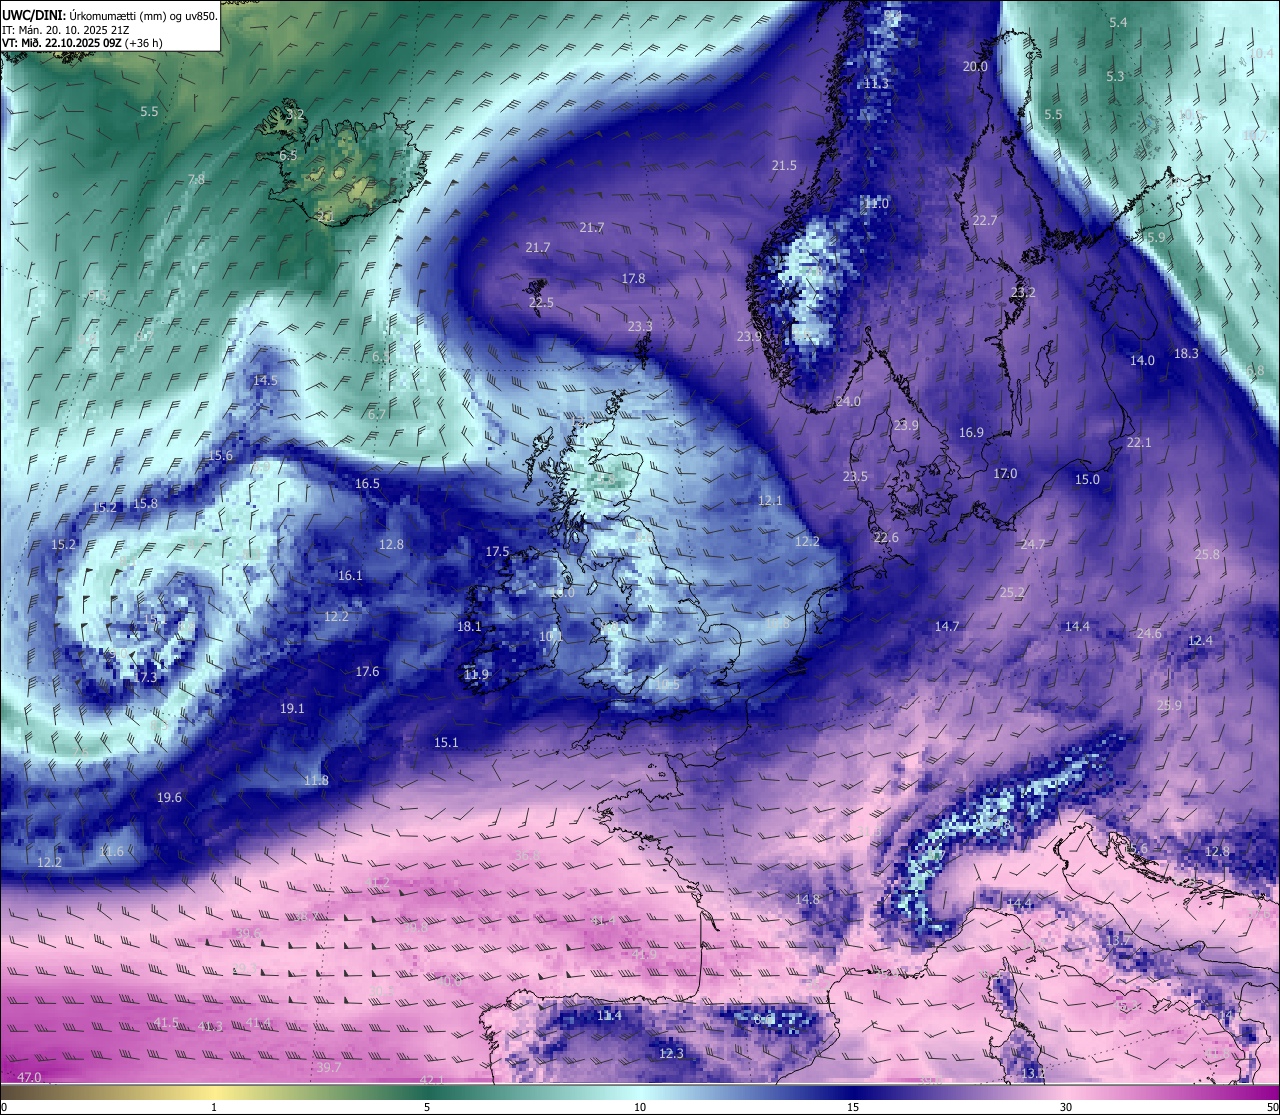The width and height of the screenshot is (1280, 1115).
Task: Click the map value 17.5
Action: (x=497, y=552)
